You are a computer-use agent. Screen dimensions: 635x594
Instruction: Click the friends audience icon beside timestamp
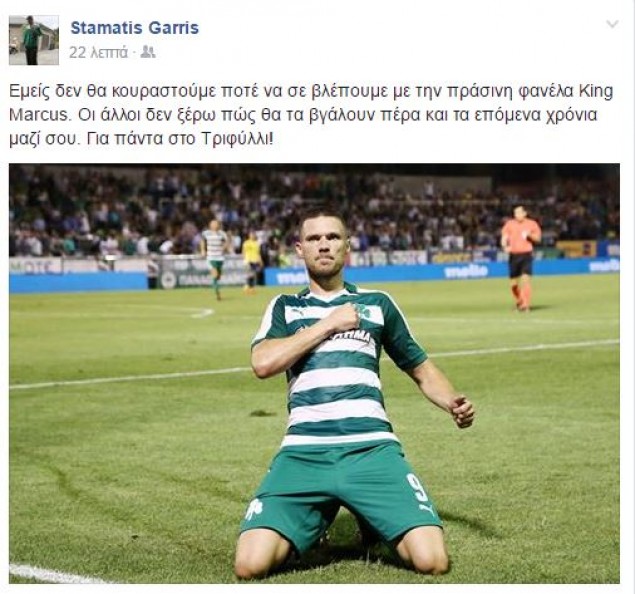pos(148,52)
